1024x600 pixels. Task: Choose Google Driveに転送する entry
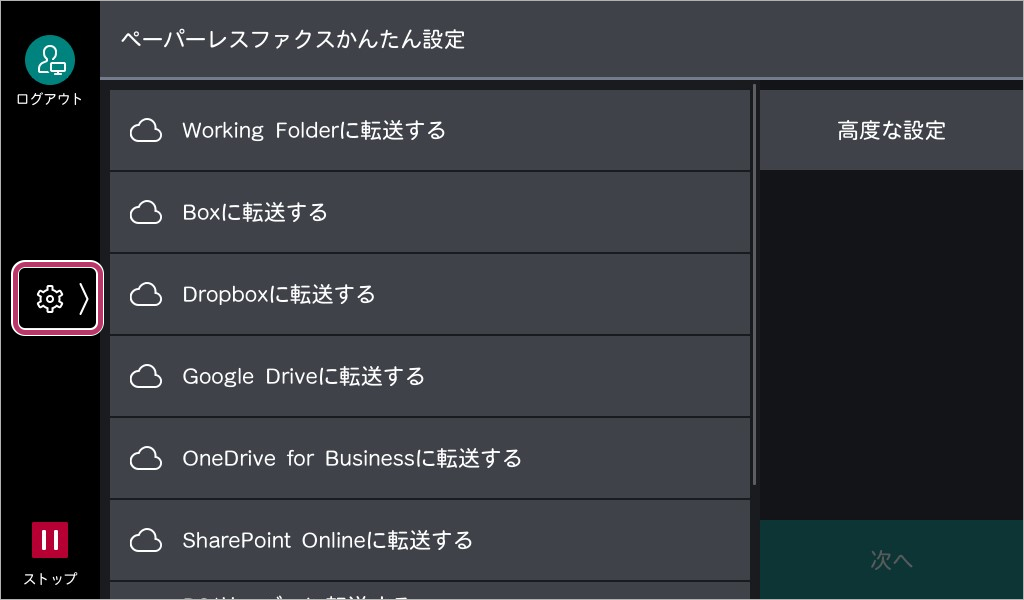430,377
